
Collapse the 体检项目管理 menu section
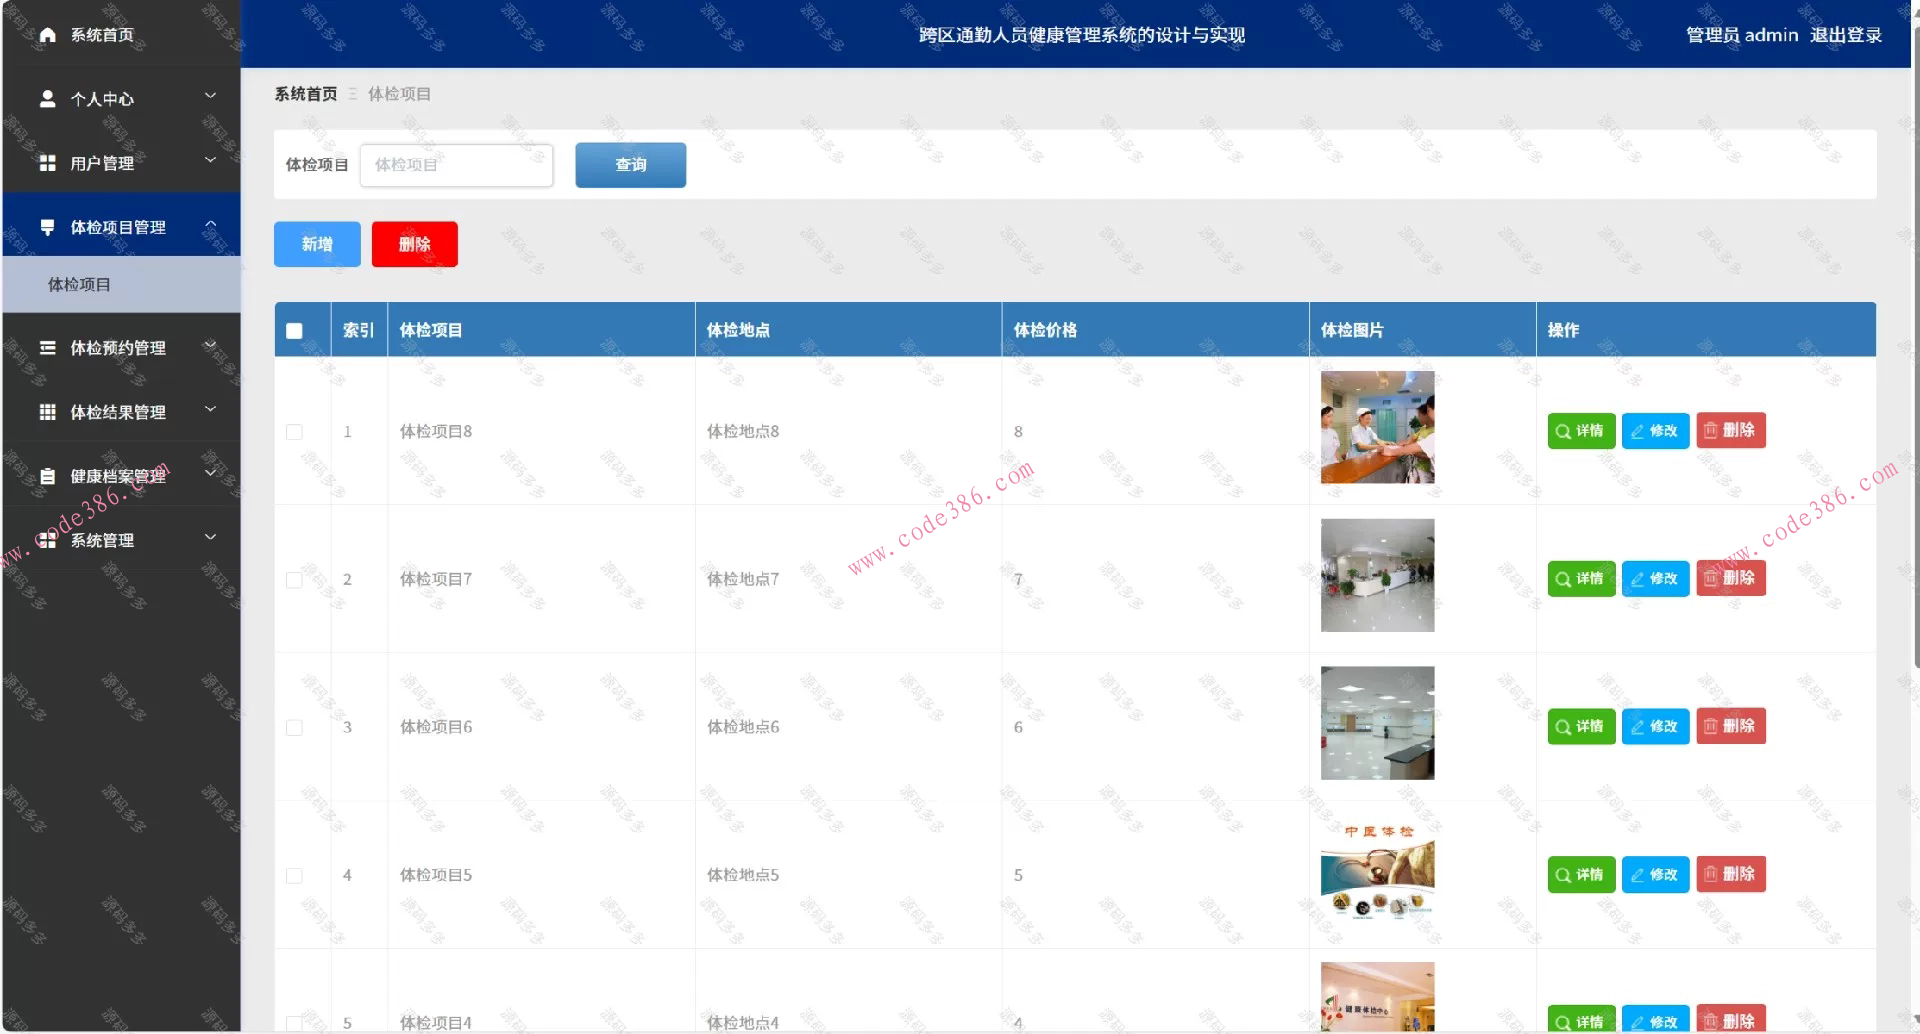[x=210, y=225]
